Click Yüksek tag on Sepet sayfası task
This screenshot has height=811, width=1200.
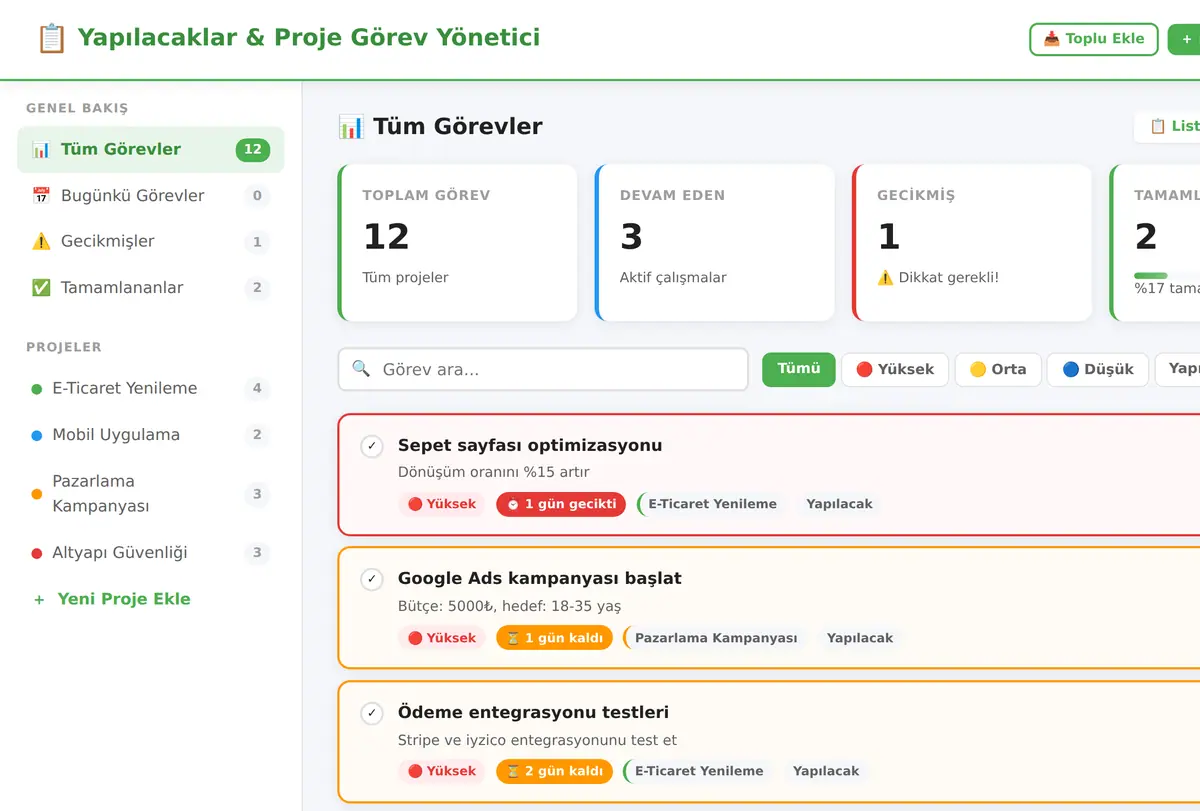[x=442, y=504]
